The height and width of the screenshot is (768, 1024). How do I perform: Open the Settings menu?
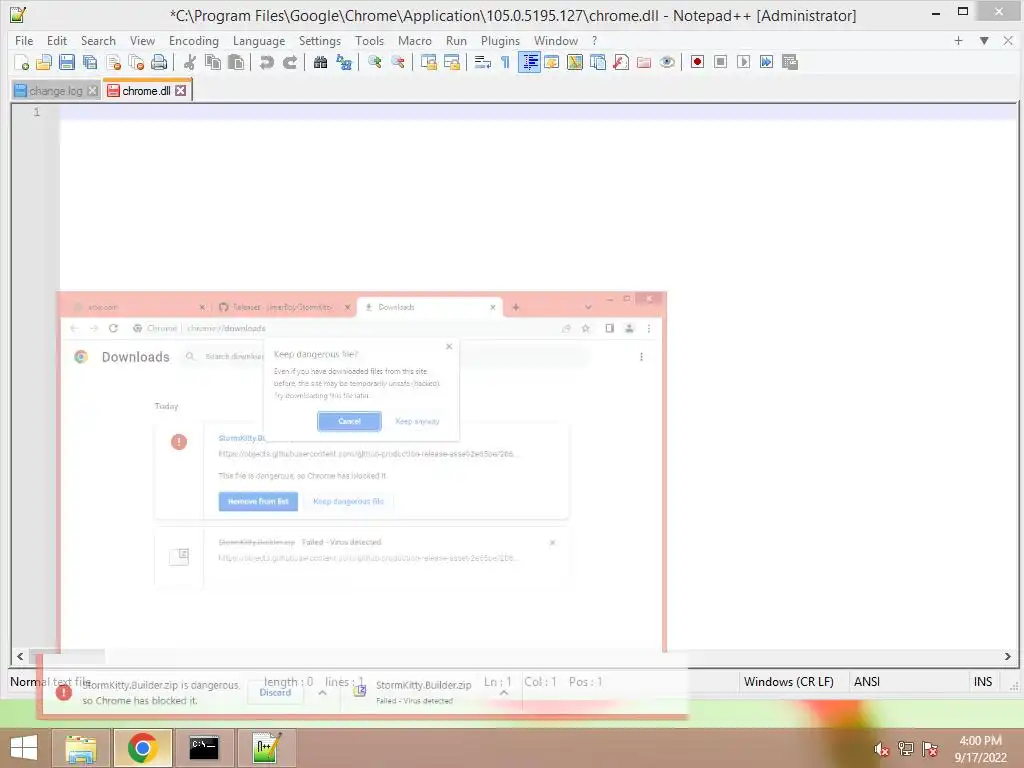[x=319, y=40]
